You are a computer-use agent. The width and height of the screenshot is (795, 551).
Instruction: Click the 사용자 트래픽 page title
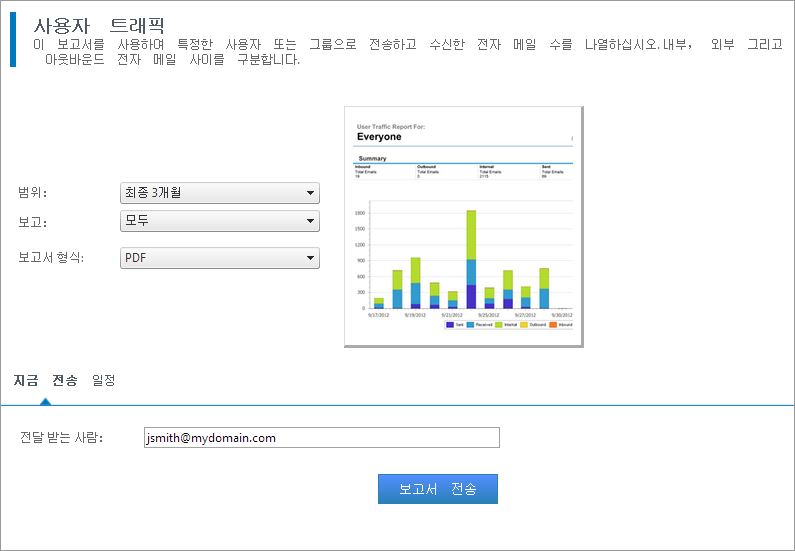[x=99, y=26]
